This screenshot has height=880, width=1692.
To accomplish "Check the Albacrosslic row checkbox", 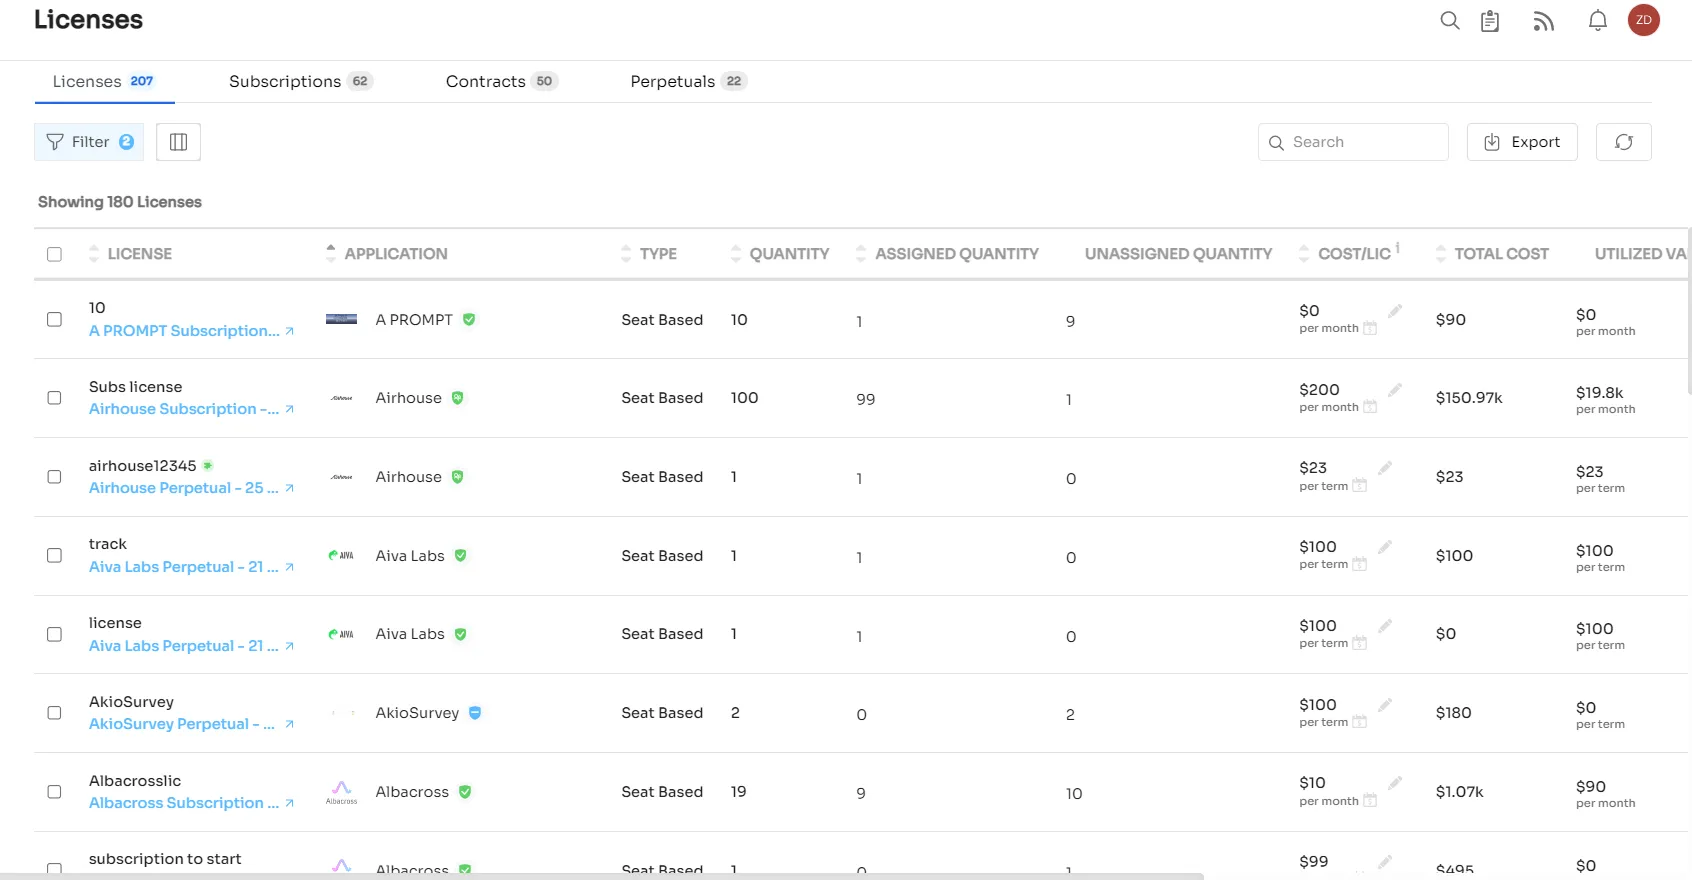I will click(54, 792).
